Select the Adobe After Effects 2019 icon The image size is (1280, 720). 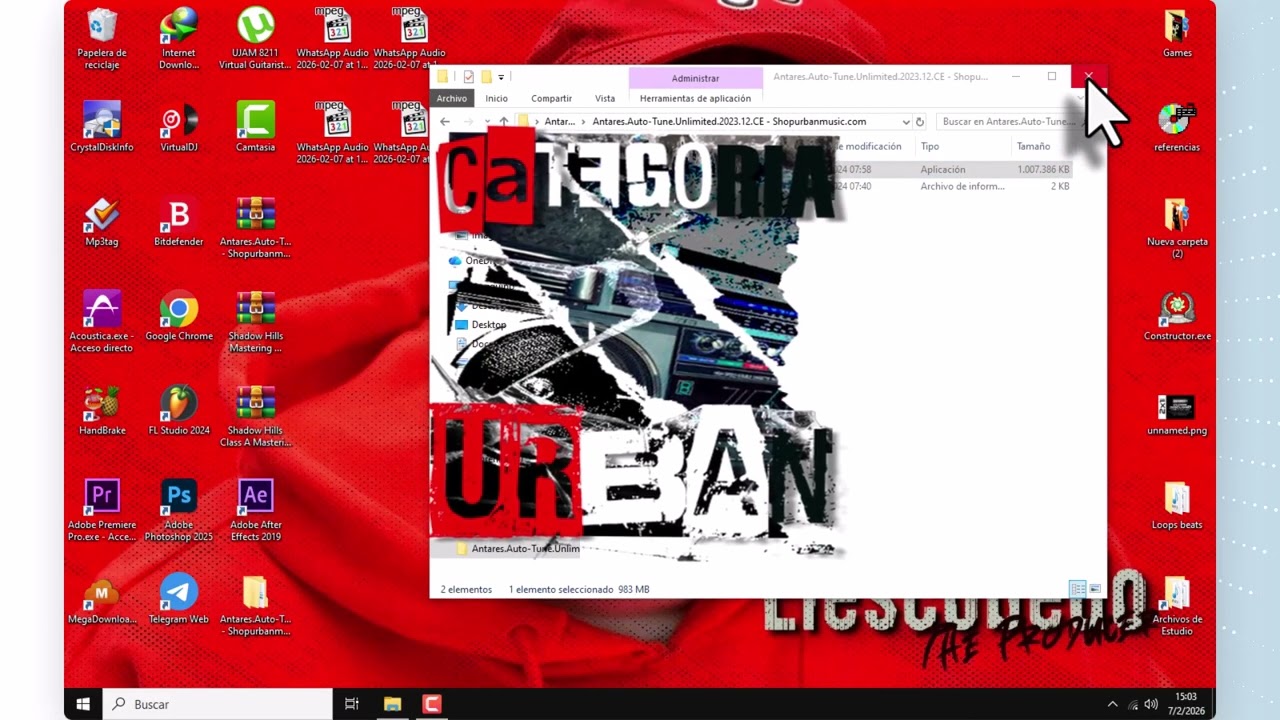point(256,510)
